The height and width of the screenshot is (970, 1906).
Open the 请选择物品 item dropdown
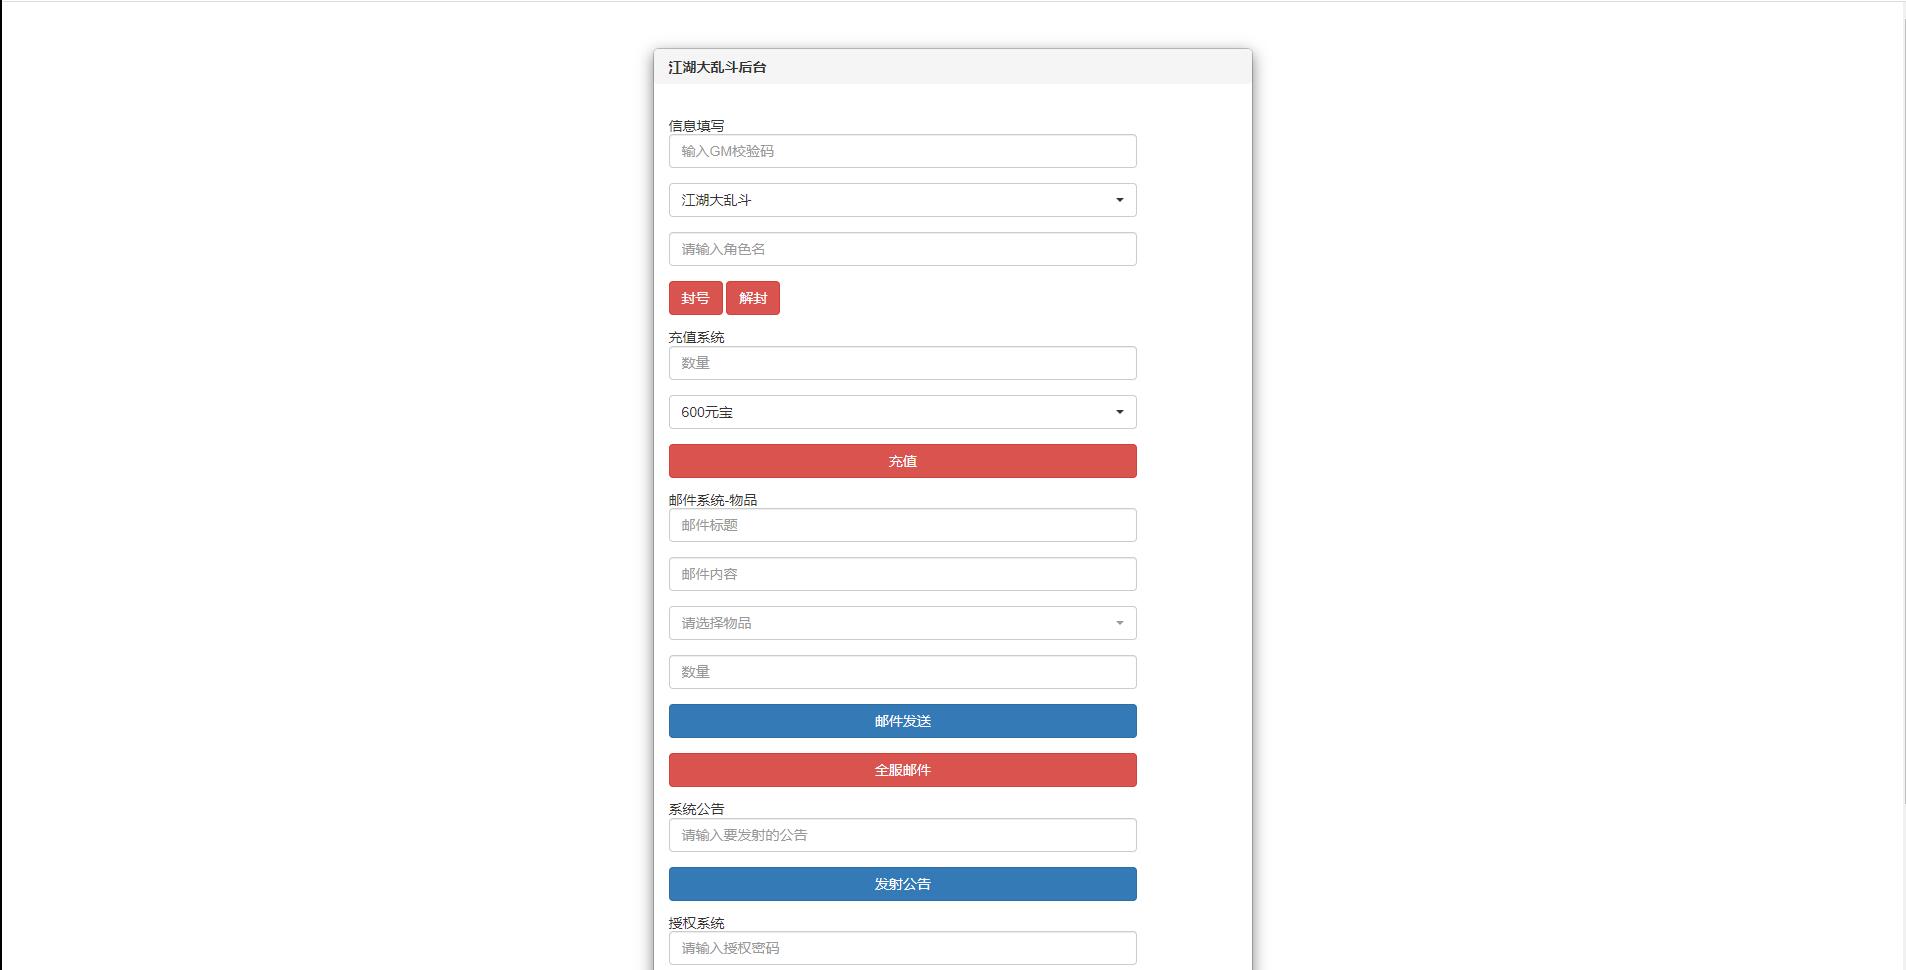tap(902, 623)
